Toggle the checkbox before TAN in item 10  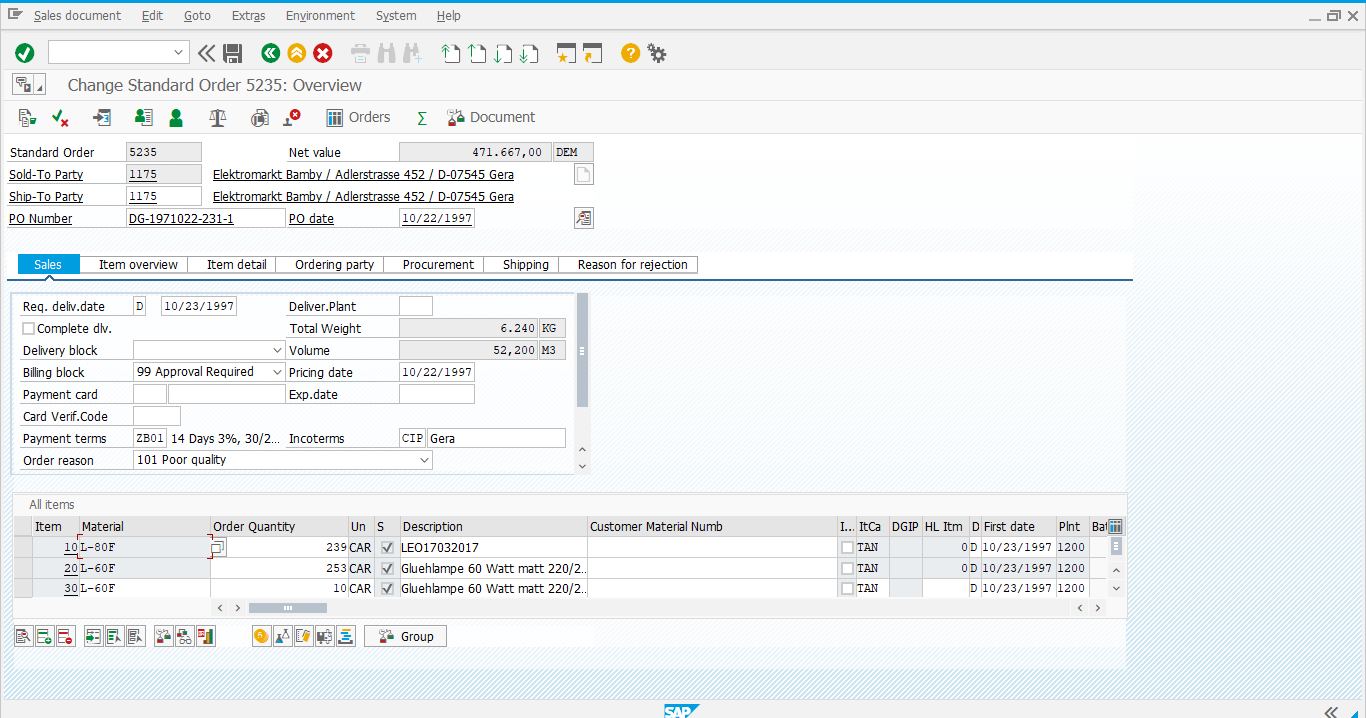pos(848,547)
